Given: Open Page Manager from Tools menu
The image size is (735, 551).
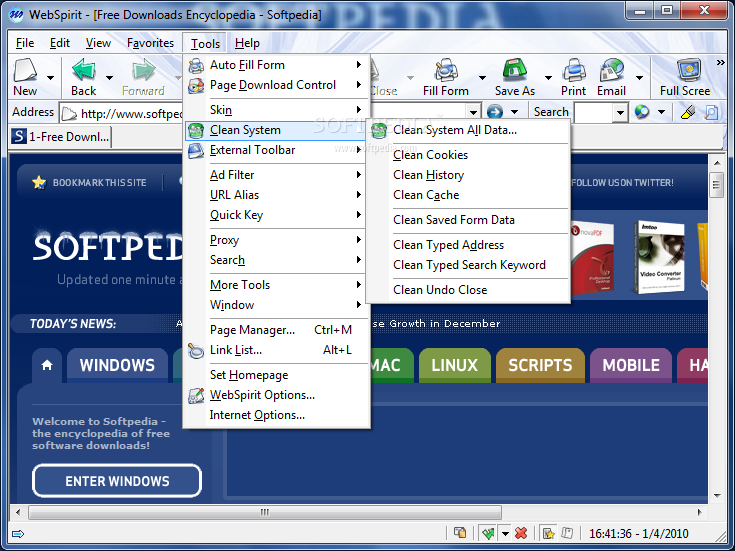Looking at the screenshot, I should (x=275, y=330).
